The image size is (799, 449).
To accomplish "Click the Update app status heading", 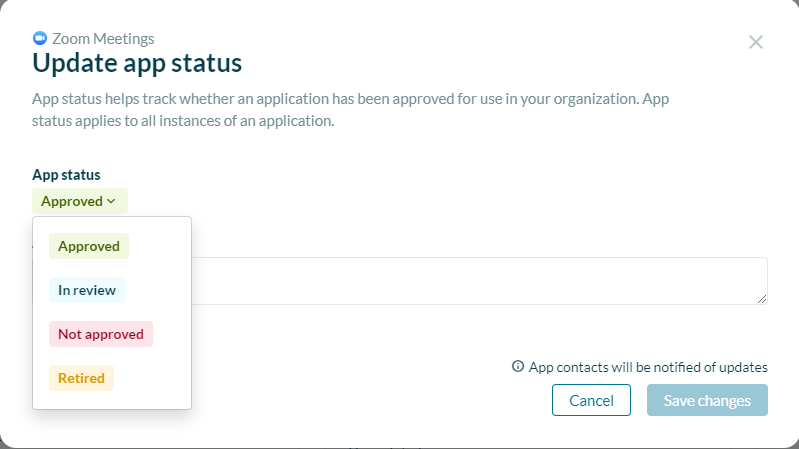I will pyautogui.click(x=137, y=63).
